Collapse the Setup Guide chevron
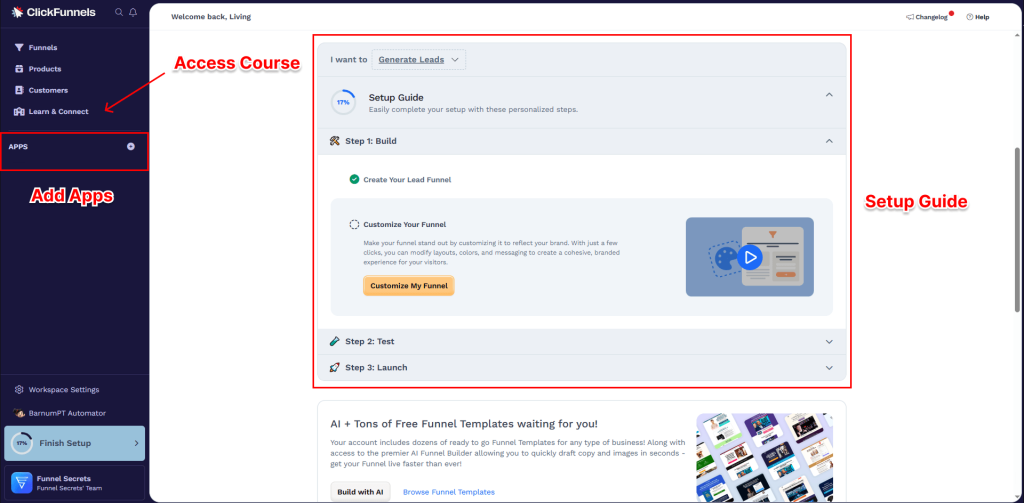The width and height of the screenshot is (1024, 503). 829,95
